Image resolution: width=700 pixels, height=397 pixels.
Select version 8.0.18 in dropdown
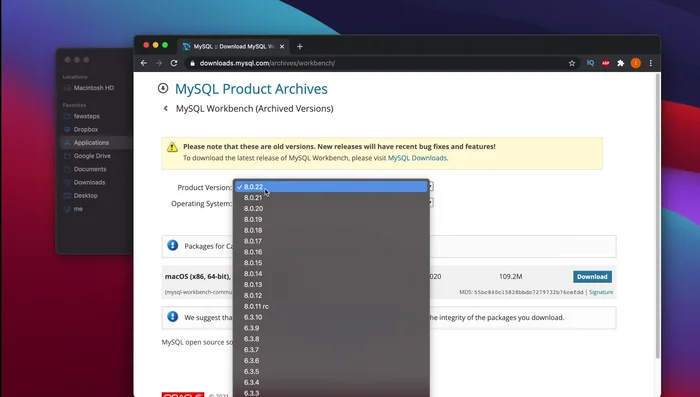pos(331,230)
